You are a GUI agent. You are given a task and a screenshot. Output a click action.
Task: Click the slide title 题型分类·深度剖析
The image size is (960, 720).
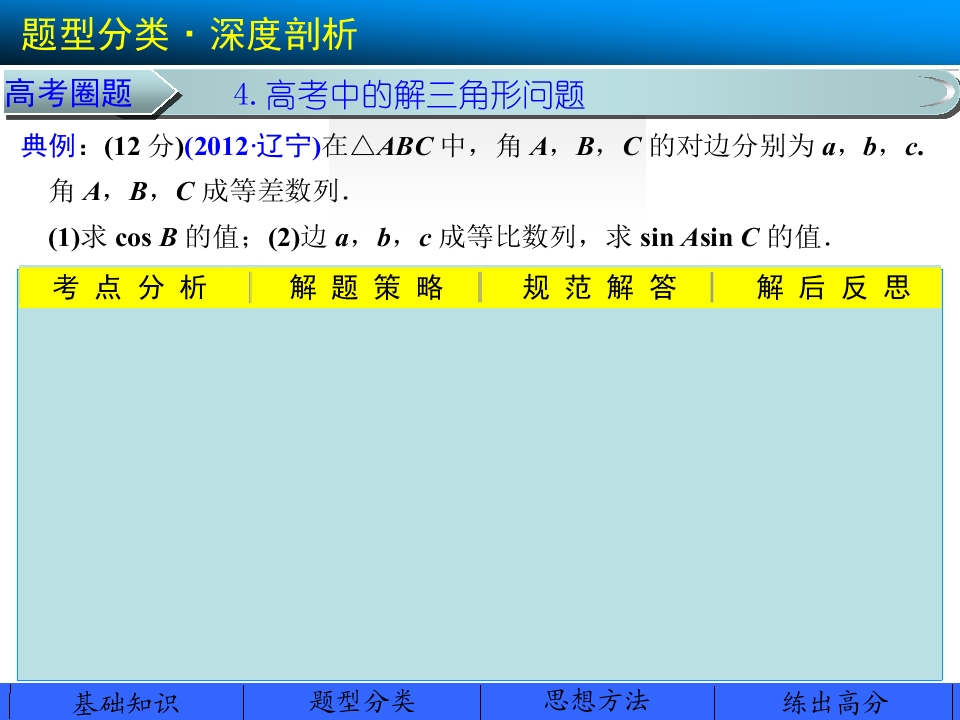189,34
